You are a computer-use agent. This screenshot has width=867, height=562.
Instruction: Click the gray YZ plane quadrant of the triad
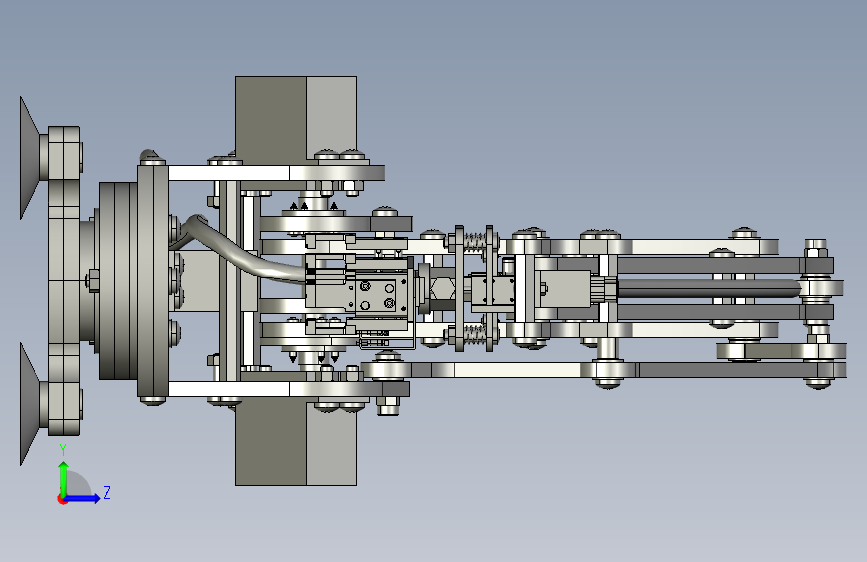[79, 485]
